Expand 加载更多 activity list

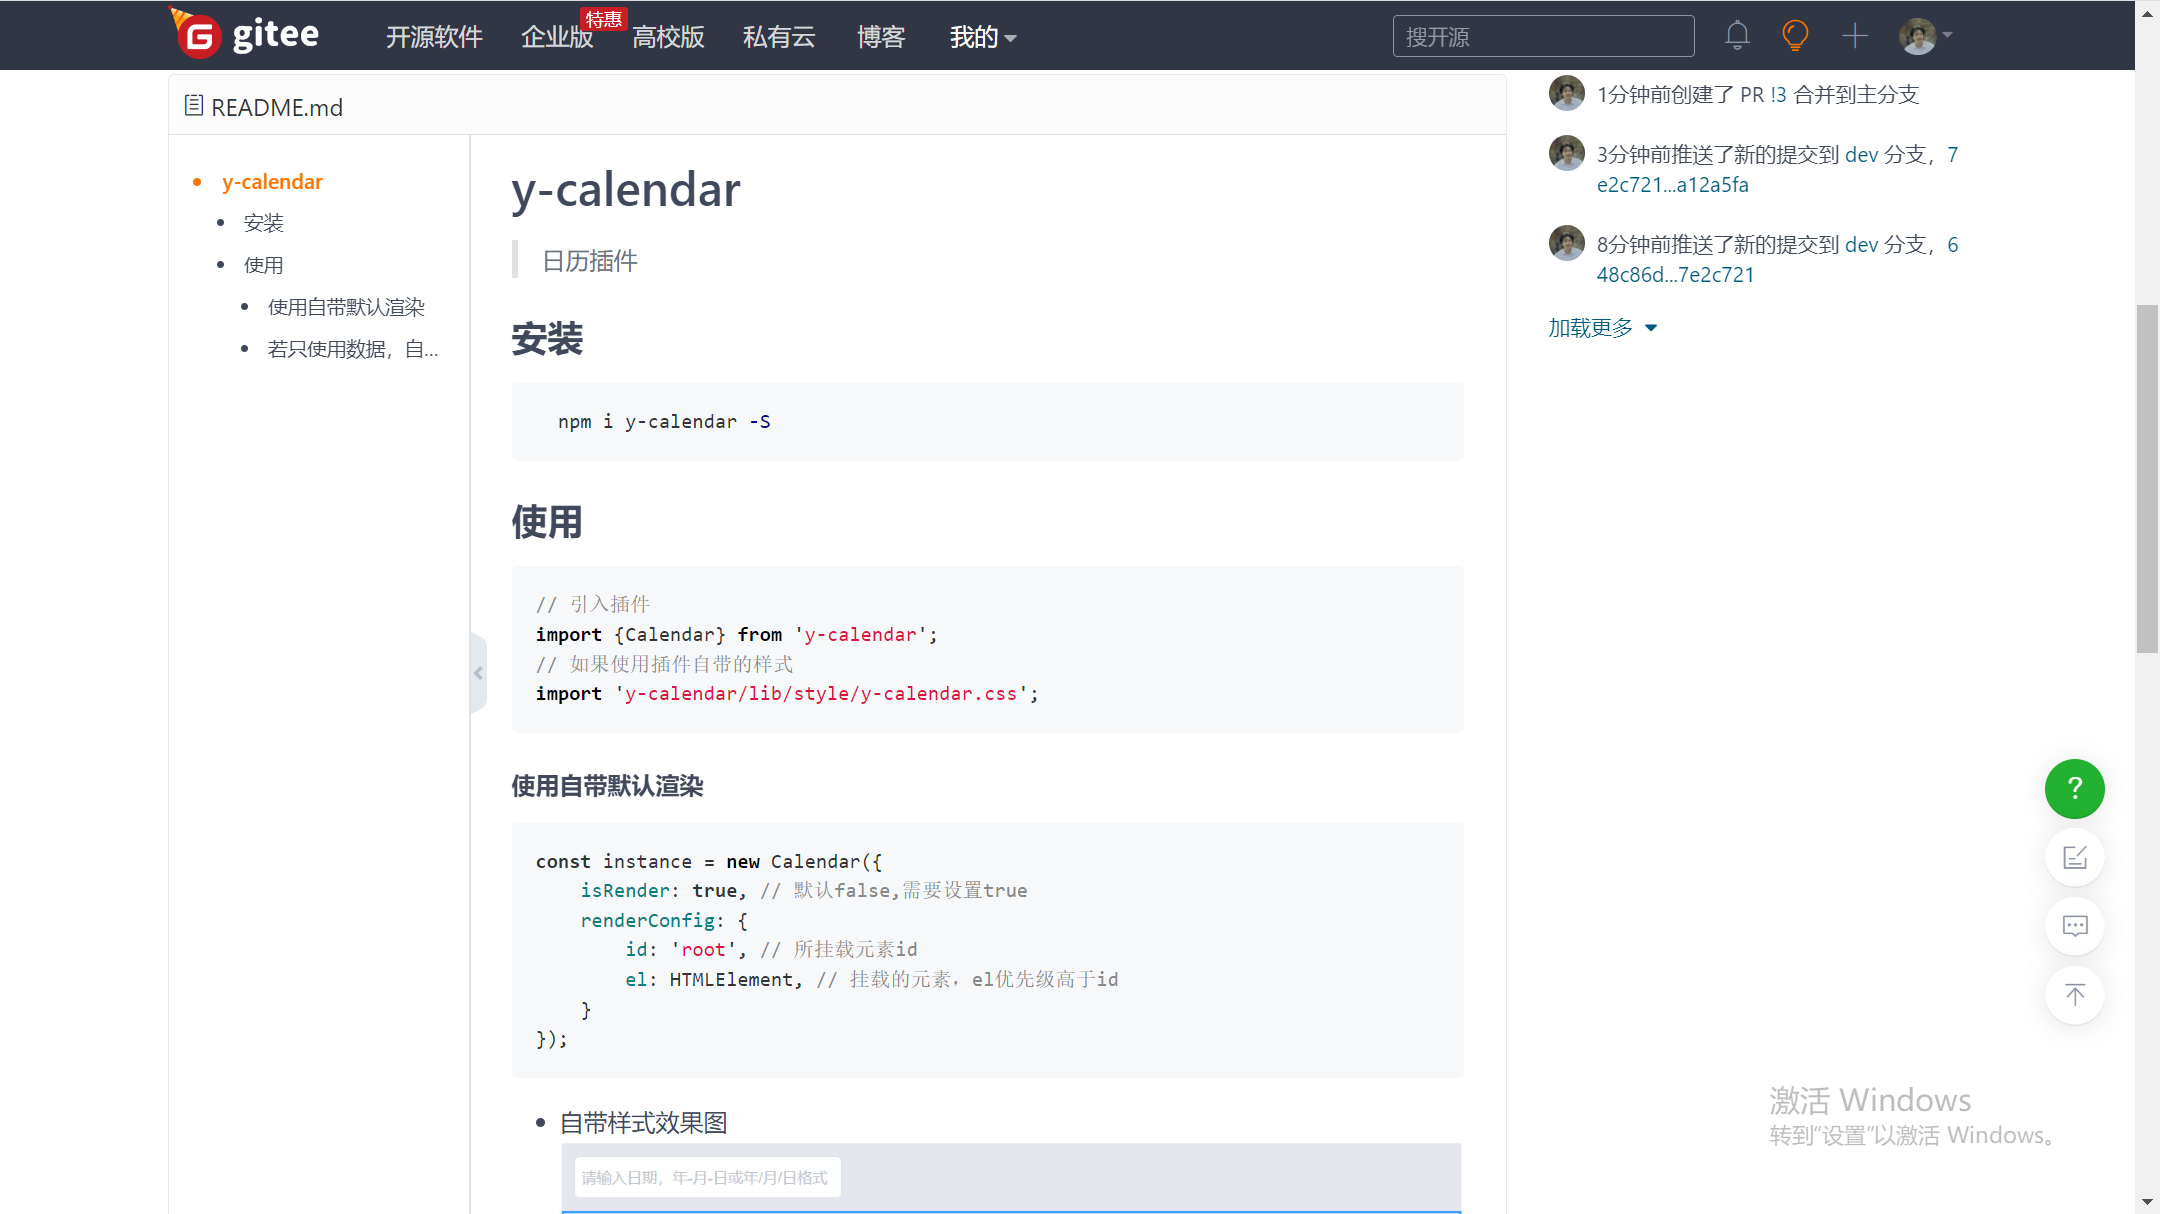coord(1603,328)
